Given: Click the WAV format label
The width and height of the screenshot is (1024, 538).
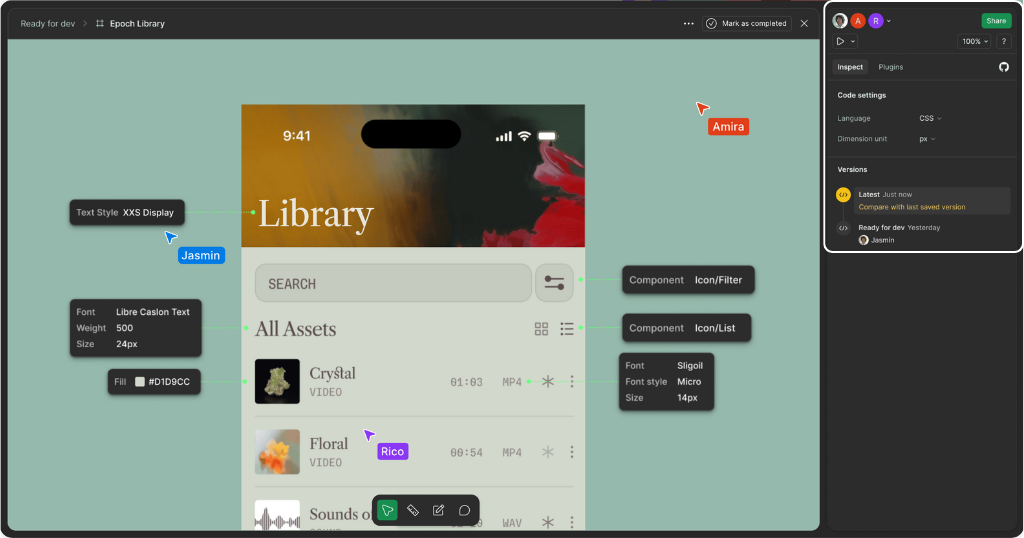Looking at the screenshot, I should tap(512, 523).
